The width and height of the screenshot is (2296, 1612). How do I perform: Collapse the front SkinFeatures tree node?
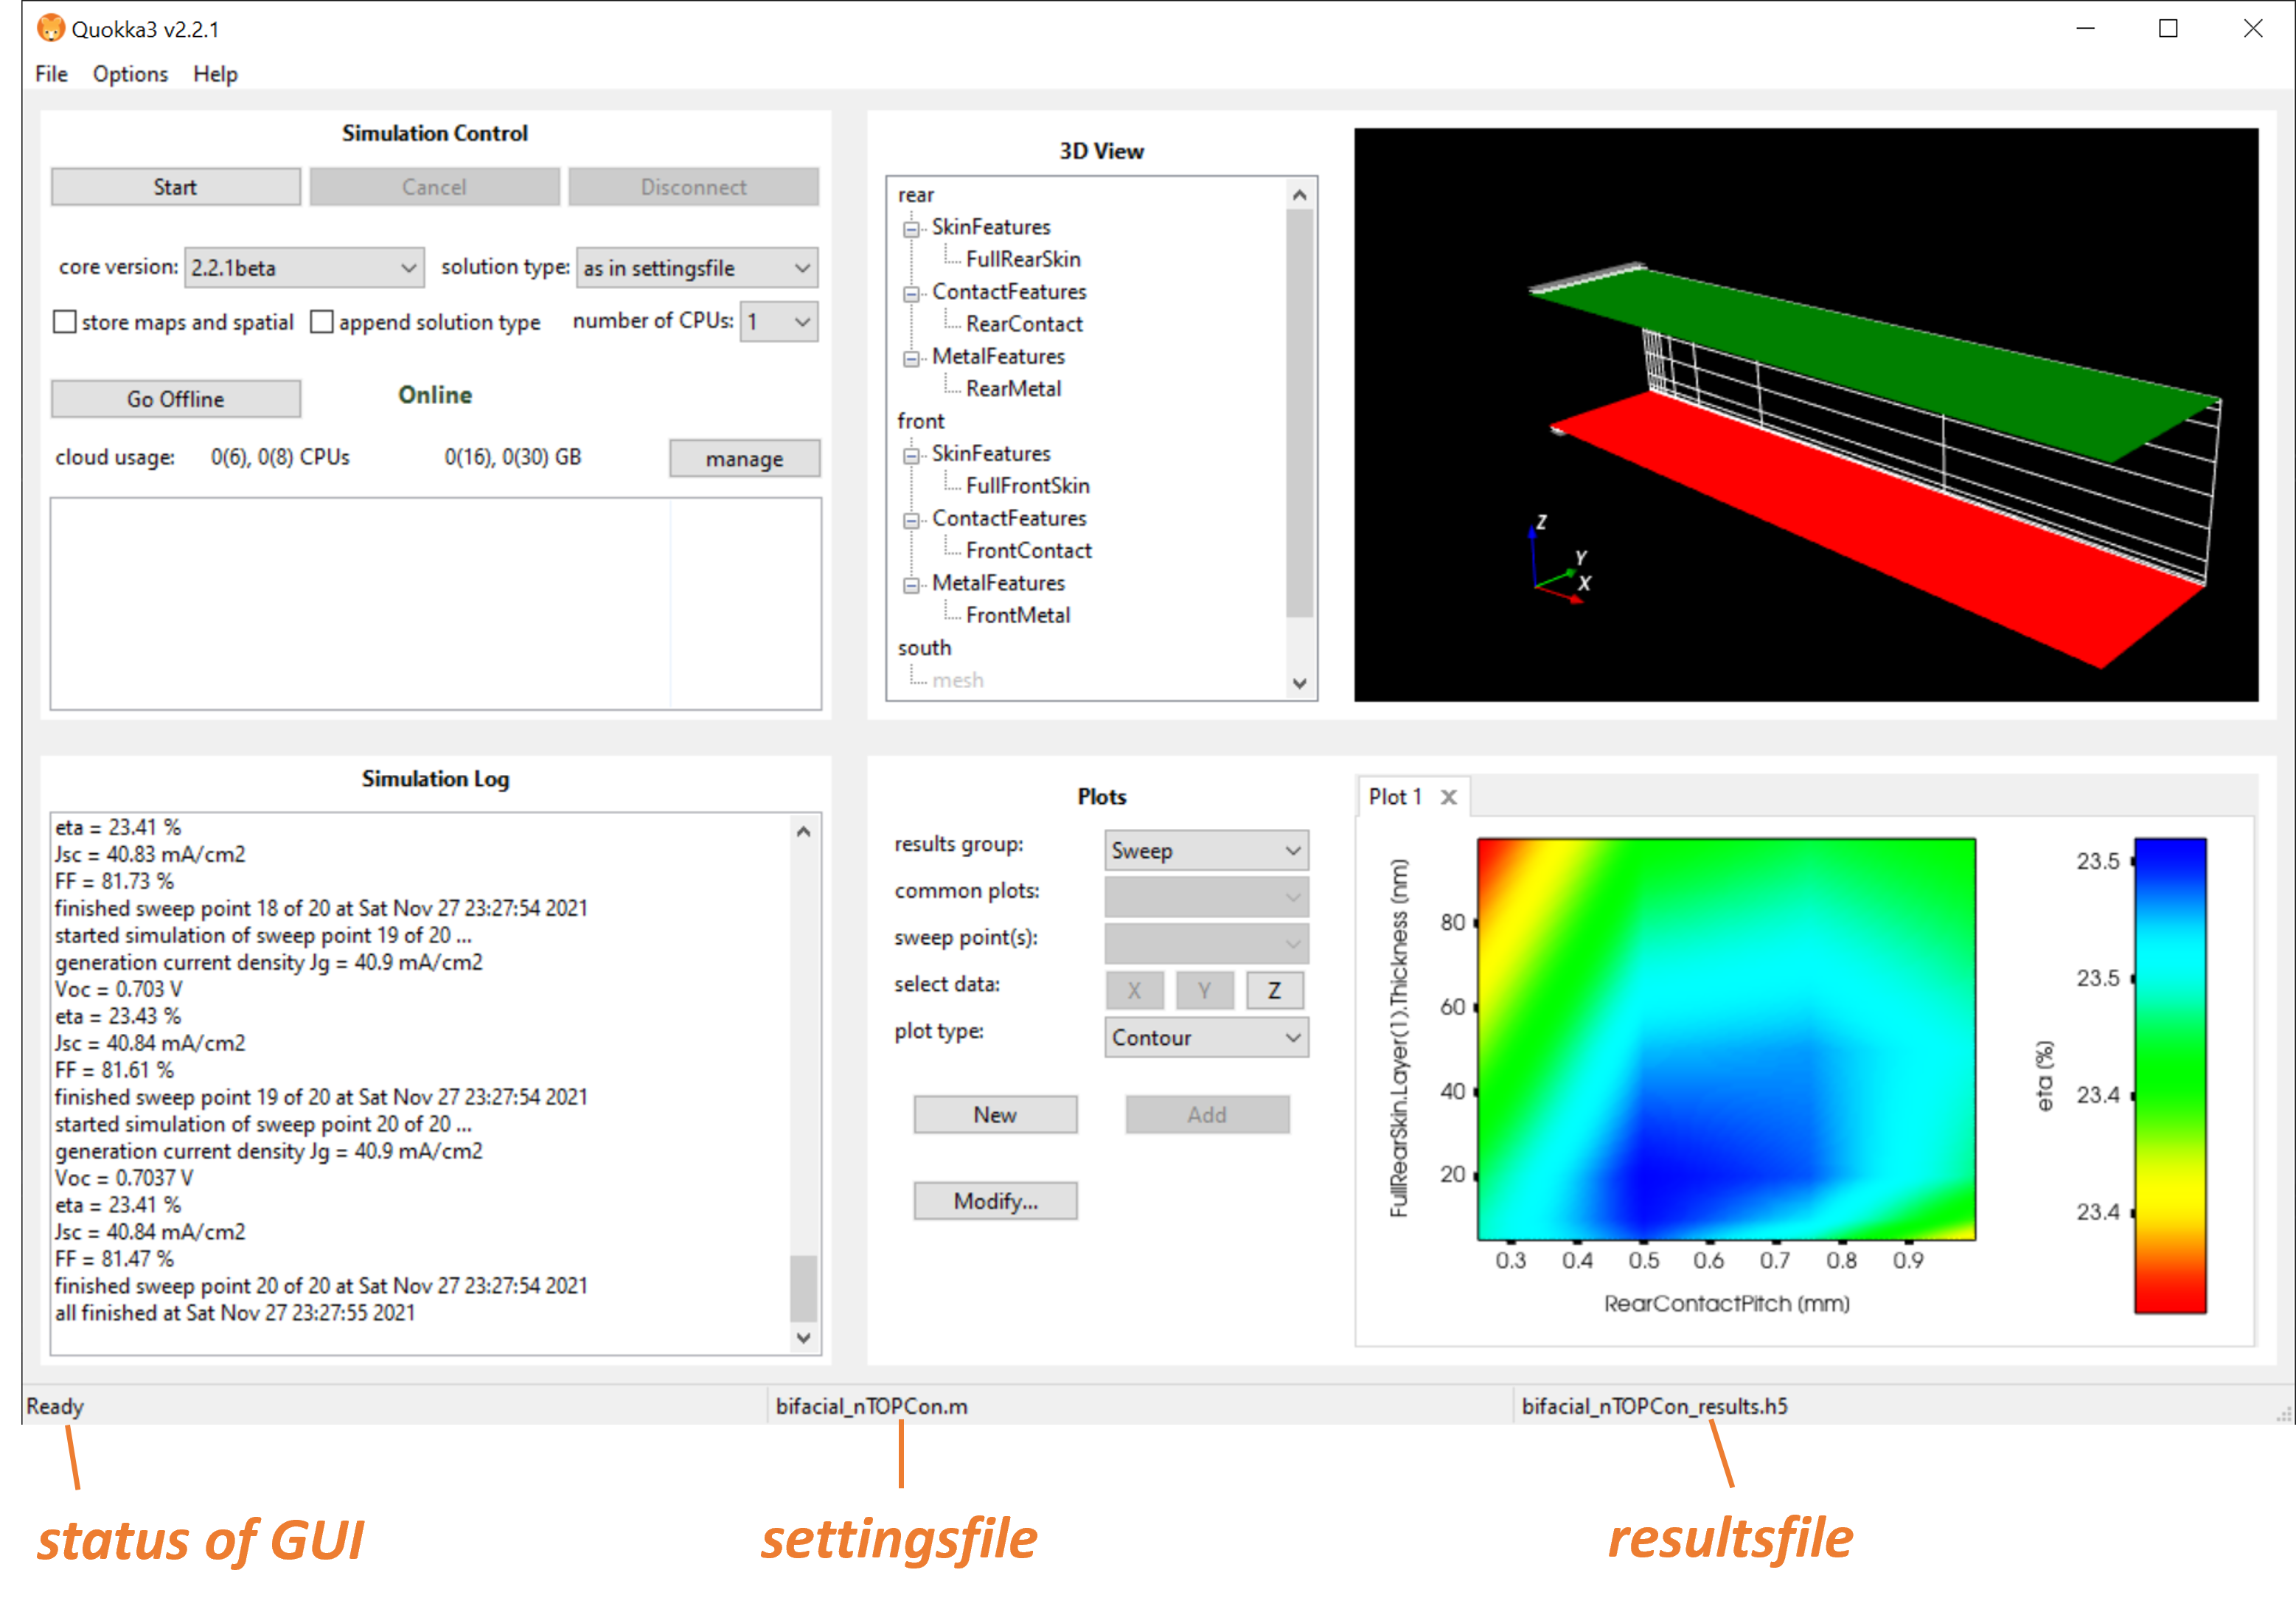[911, 456]
